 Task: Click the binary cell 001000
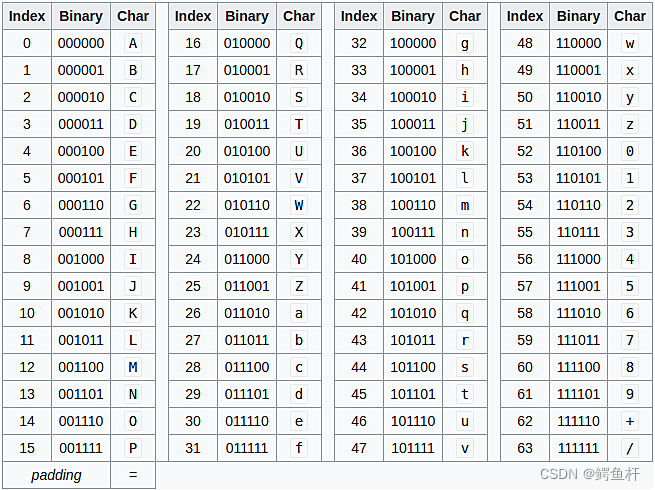81,259
